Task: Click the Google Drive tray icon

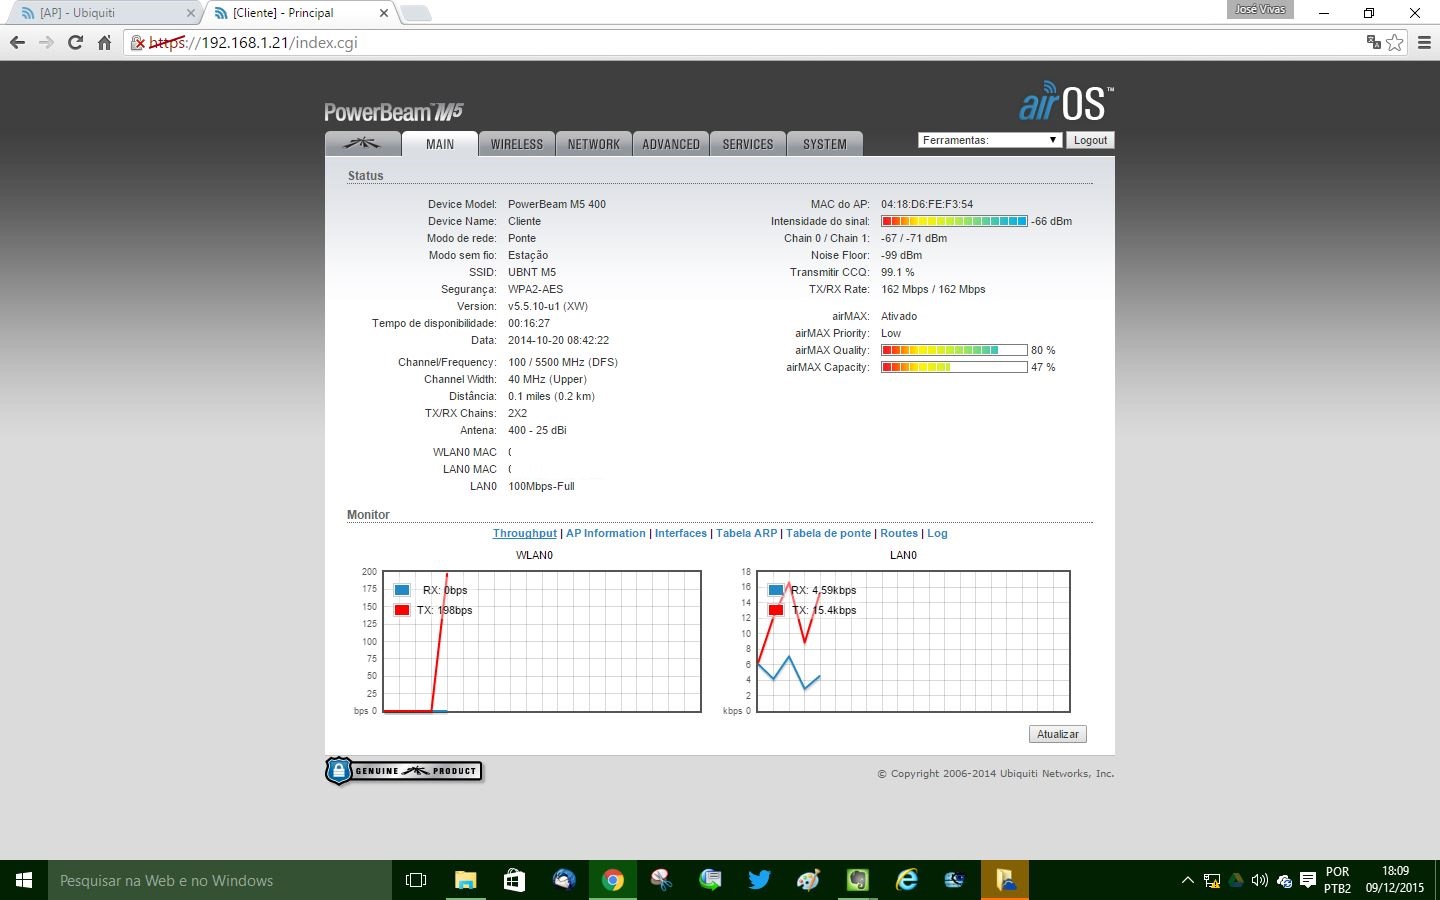Action: coord(1236,881)
